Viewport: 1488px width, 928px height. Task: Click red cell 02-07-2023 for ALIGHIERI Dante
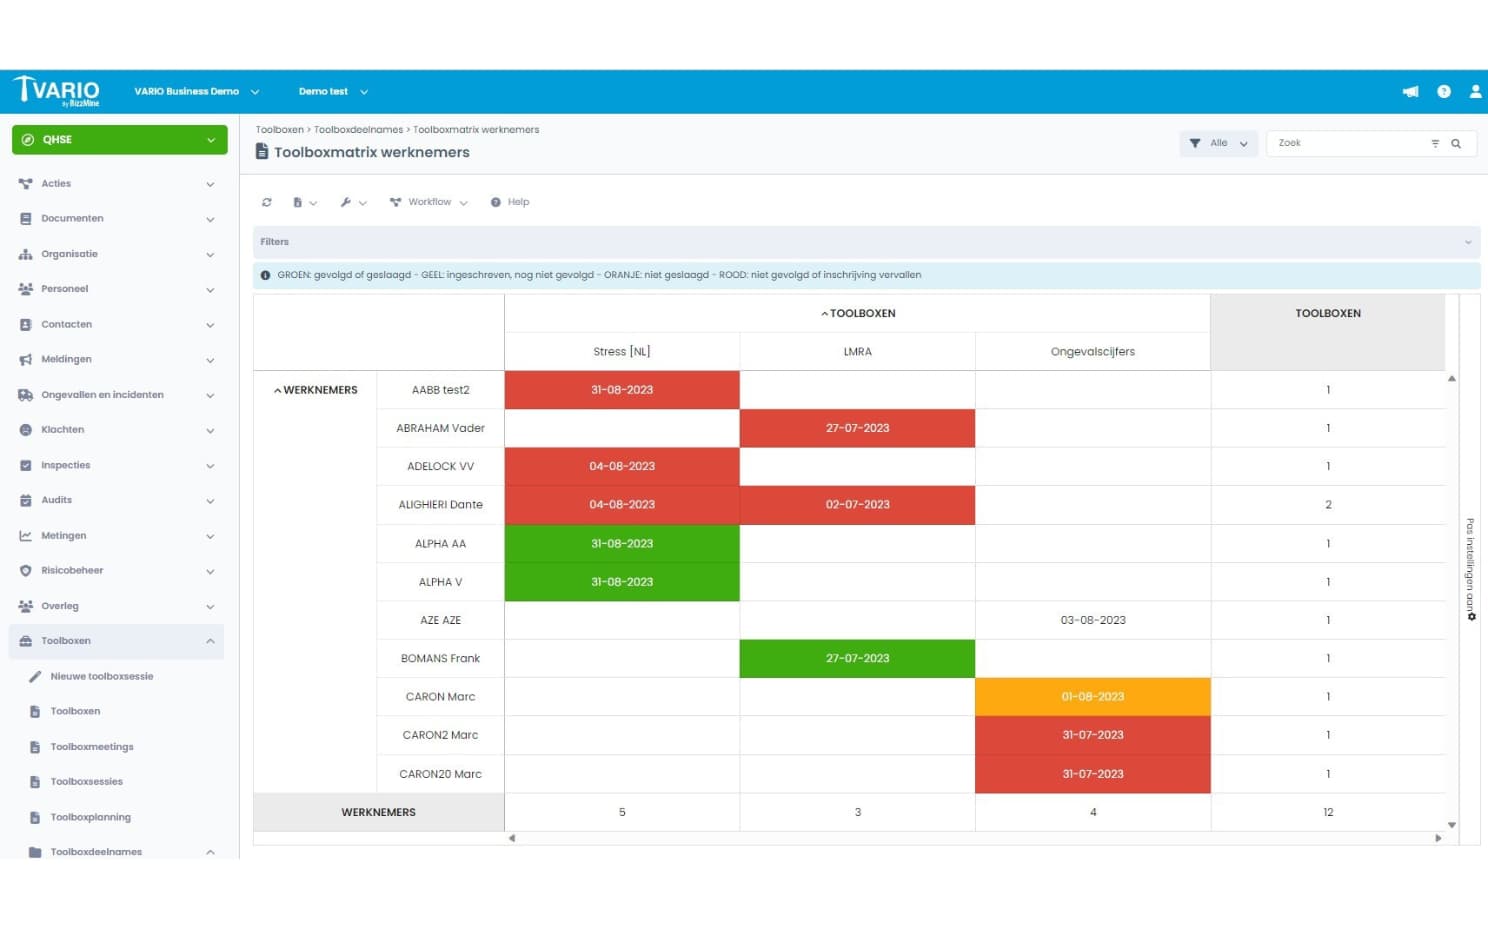pyautogui.click(x=858, y=505)
